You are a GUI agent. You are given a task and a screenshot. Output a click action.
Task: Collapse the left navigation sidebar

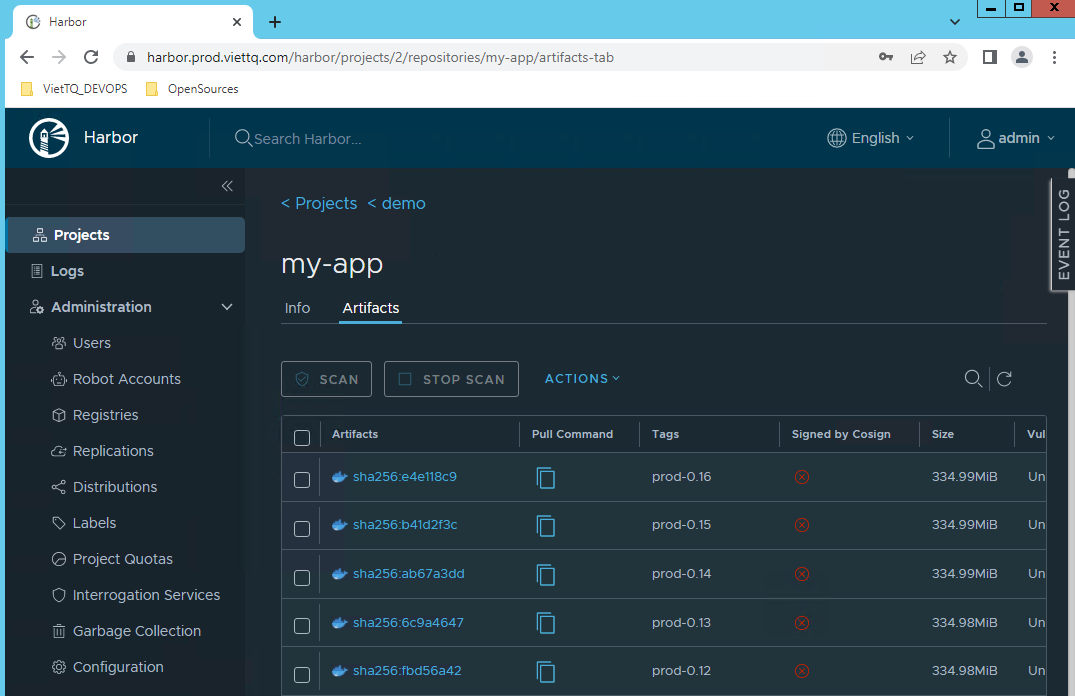point(227,186)
